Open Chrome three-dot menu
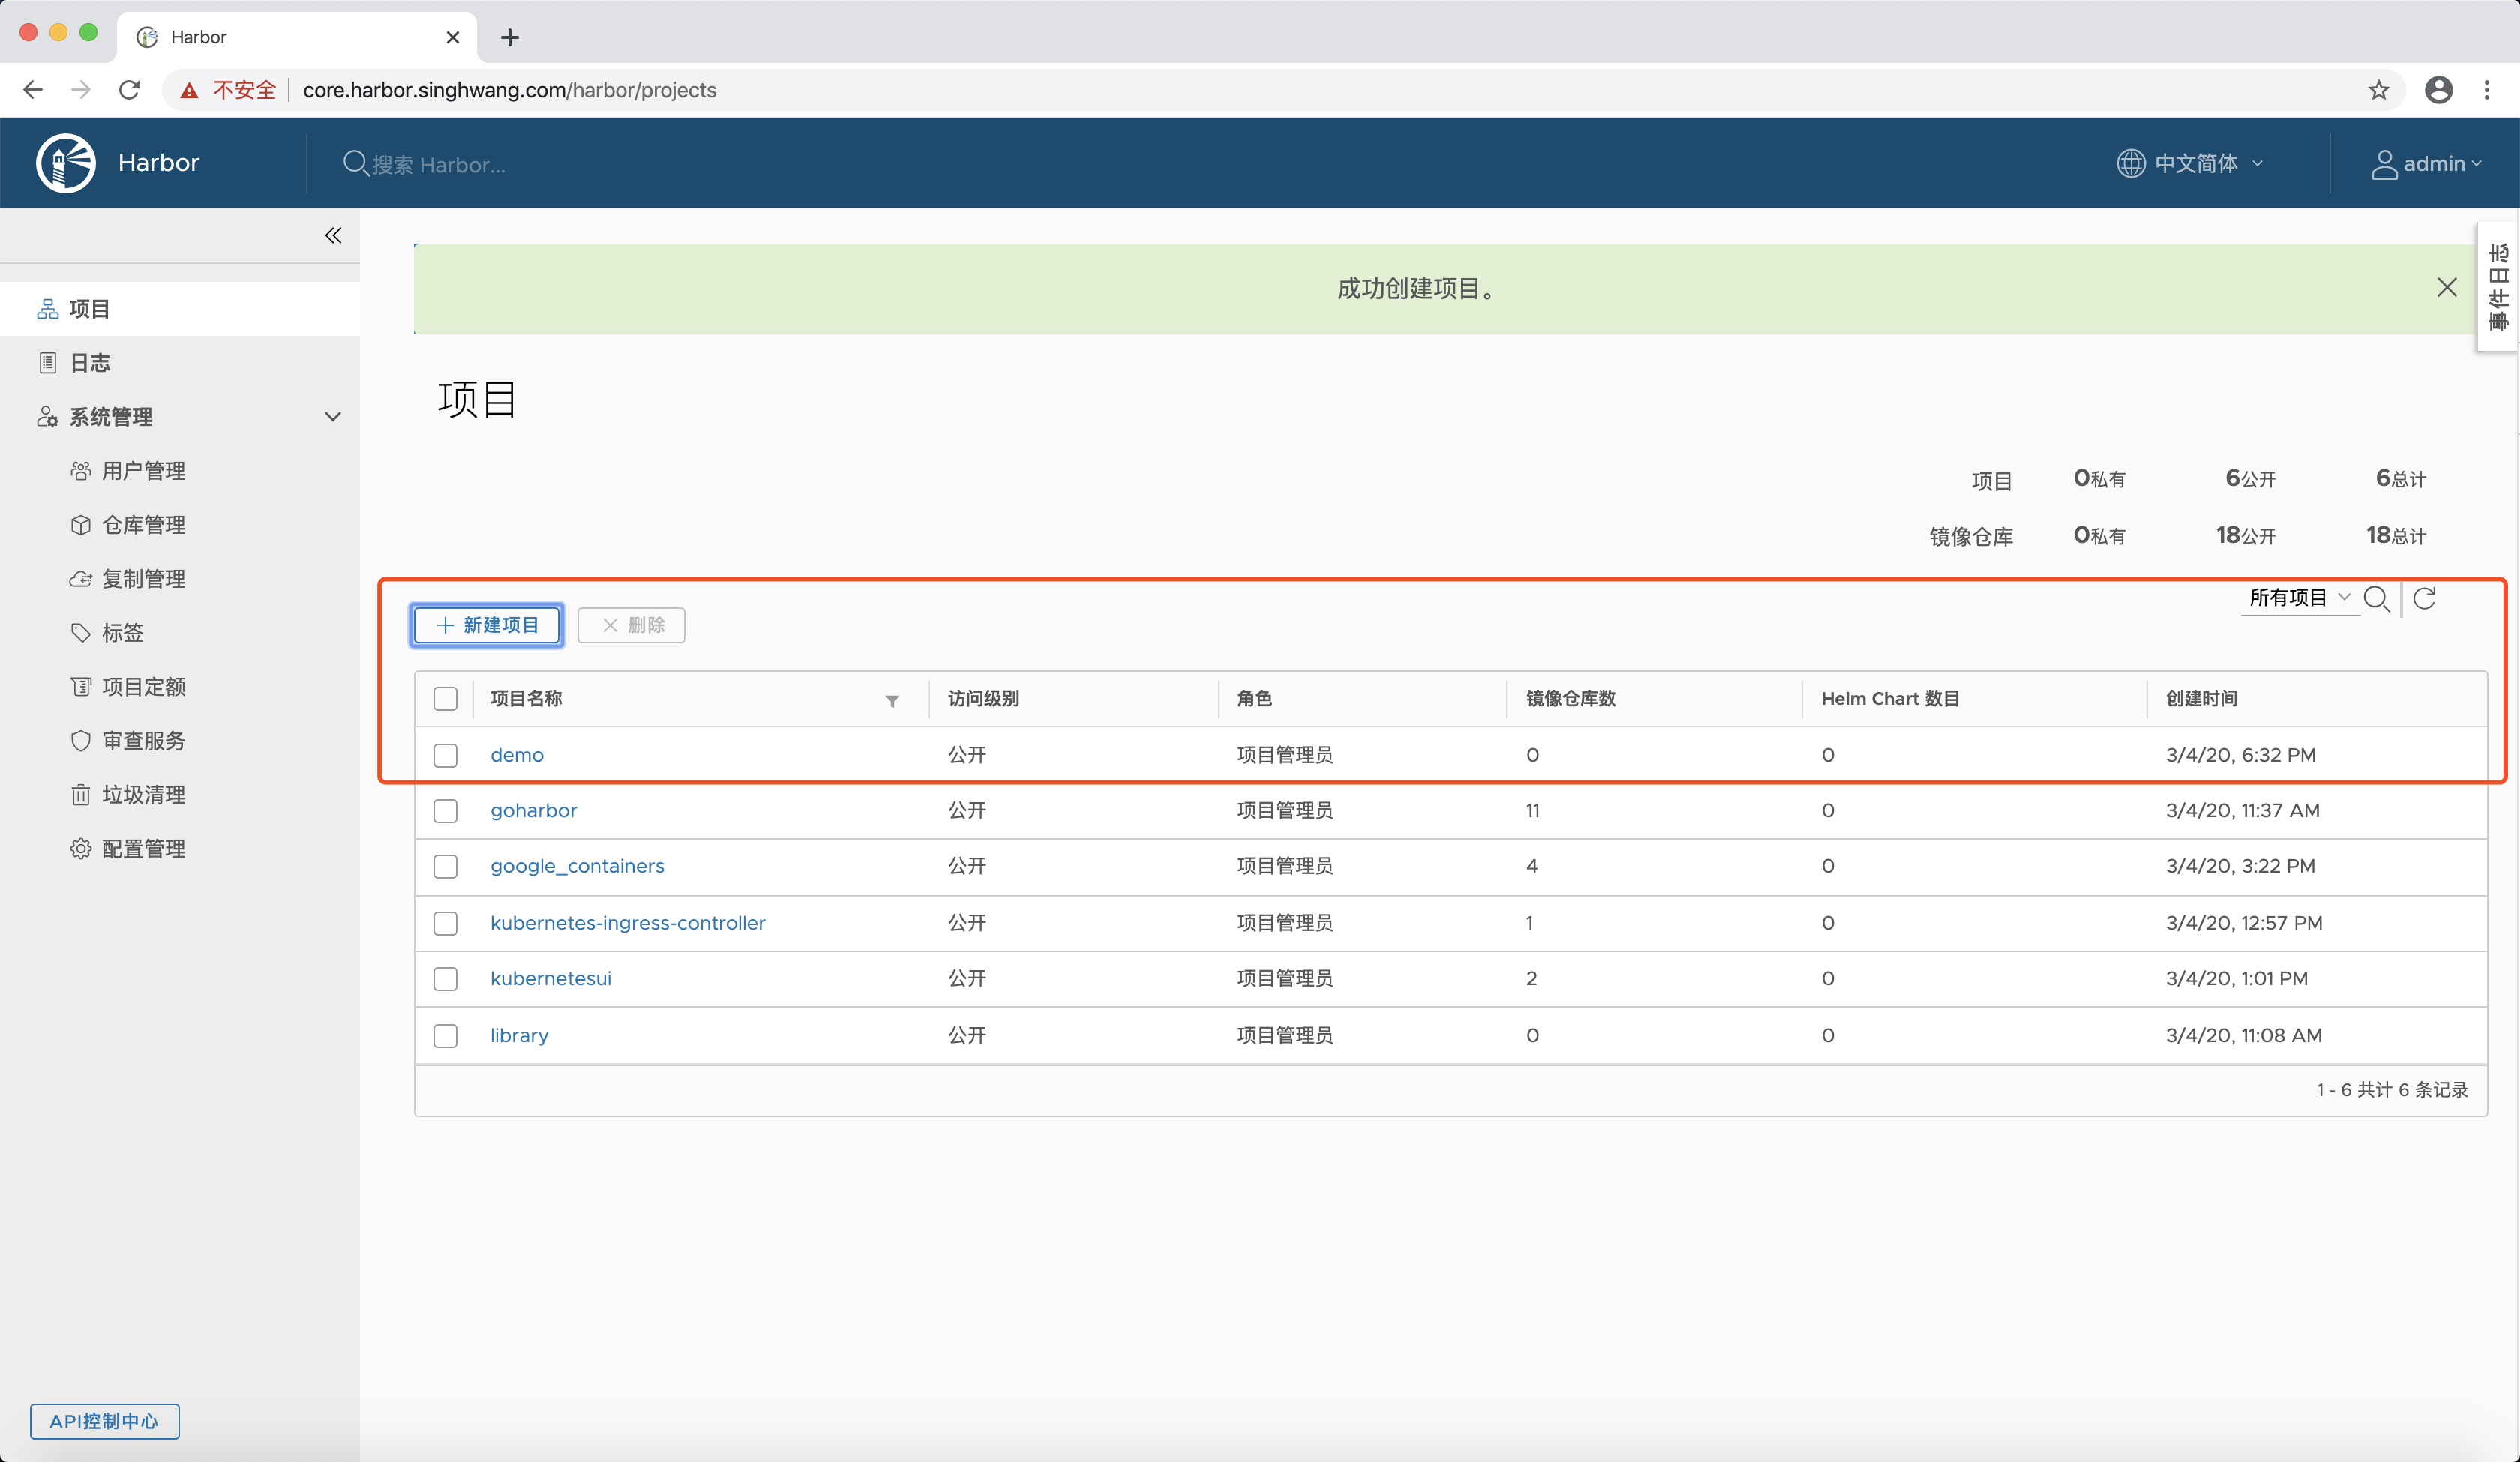 (x=2486, y=90)
